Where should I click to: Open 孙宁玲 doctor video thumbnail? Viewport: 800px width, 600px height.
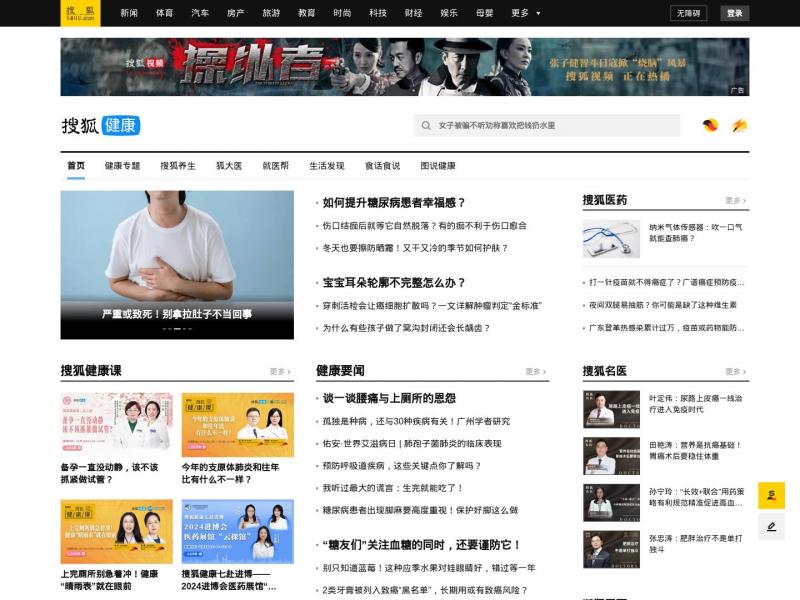click(x=611, y=503)
